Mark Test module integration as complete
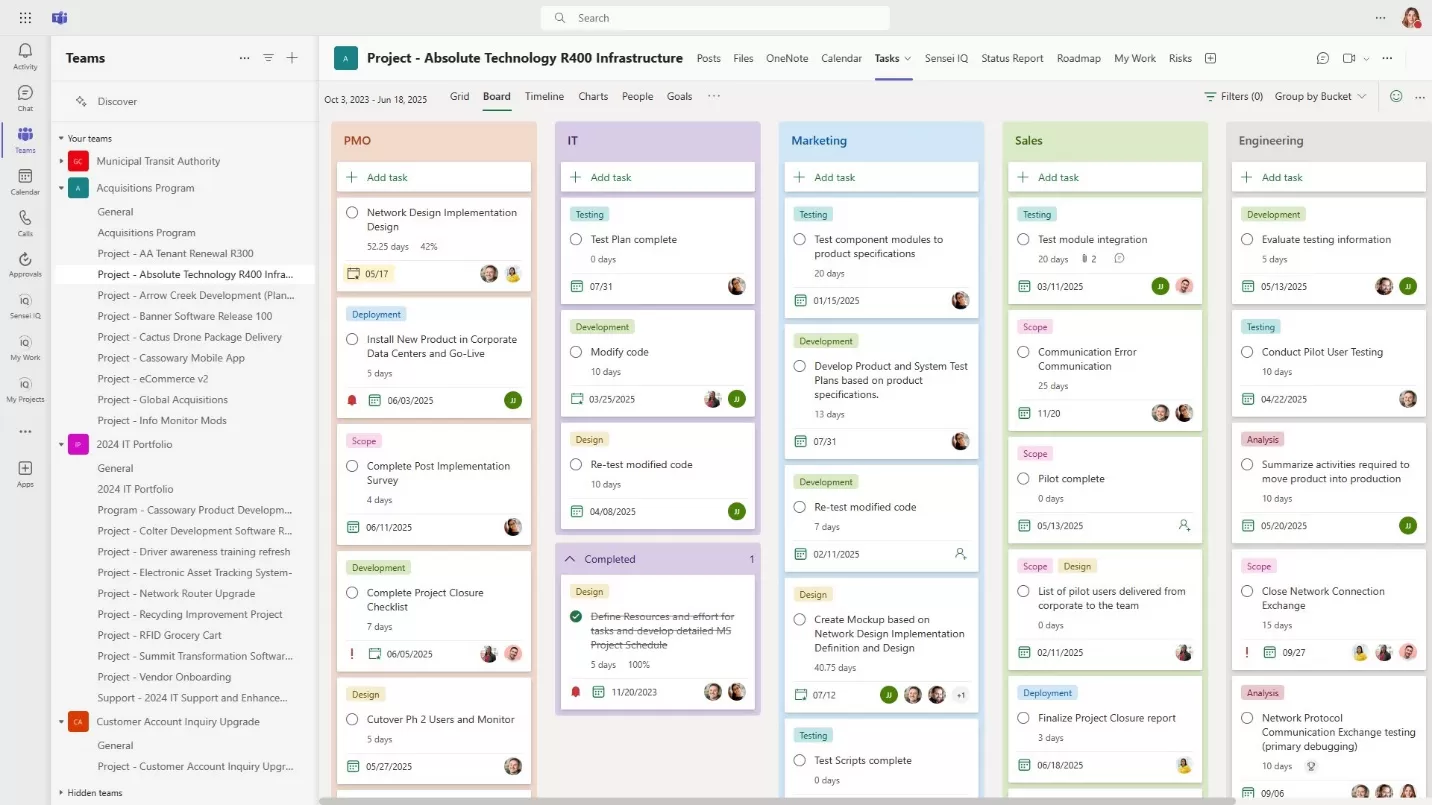The image size is (1432, 805). [1023, 239]
